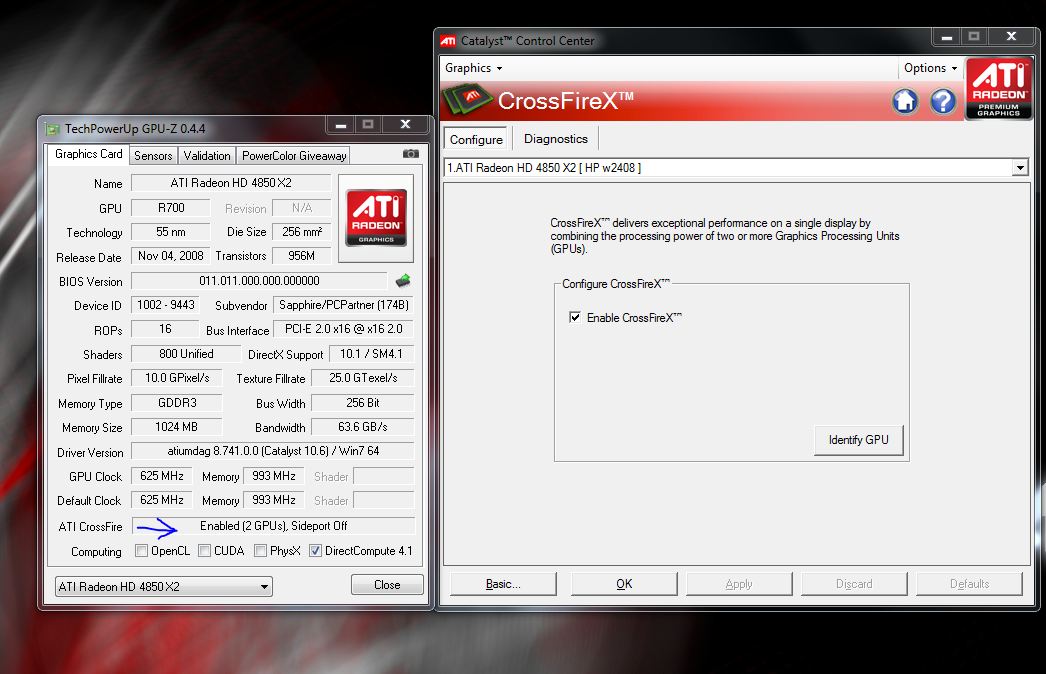Minimize the Catalyst Control Center window
1046x674 pixels.
[x=947, y=37]
